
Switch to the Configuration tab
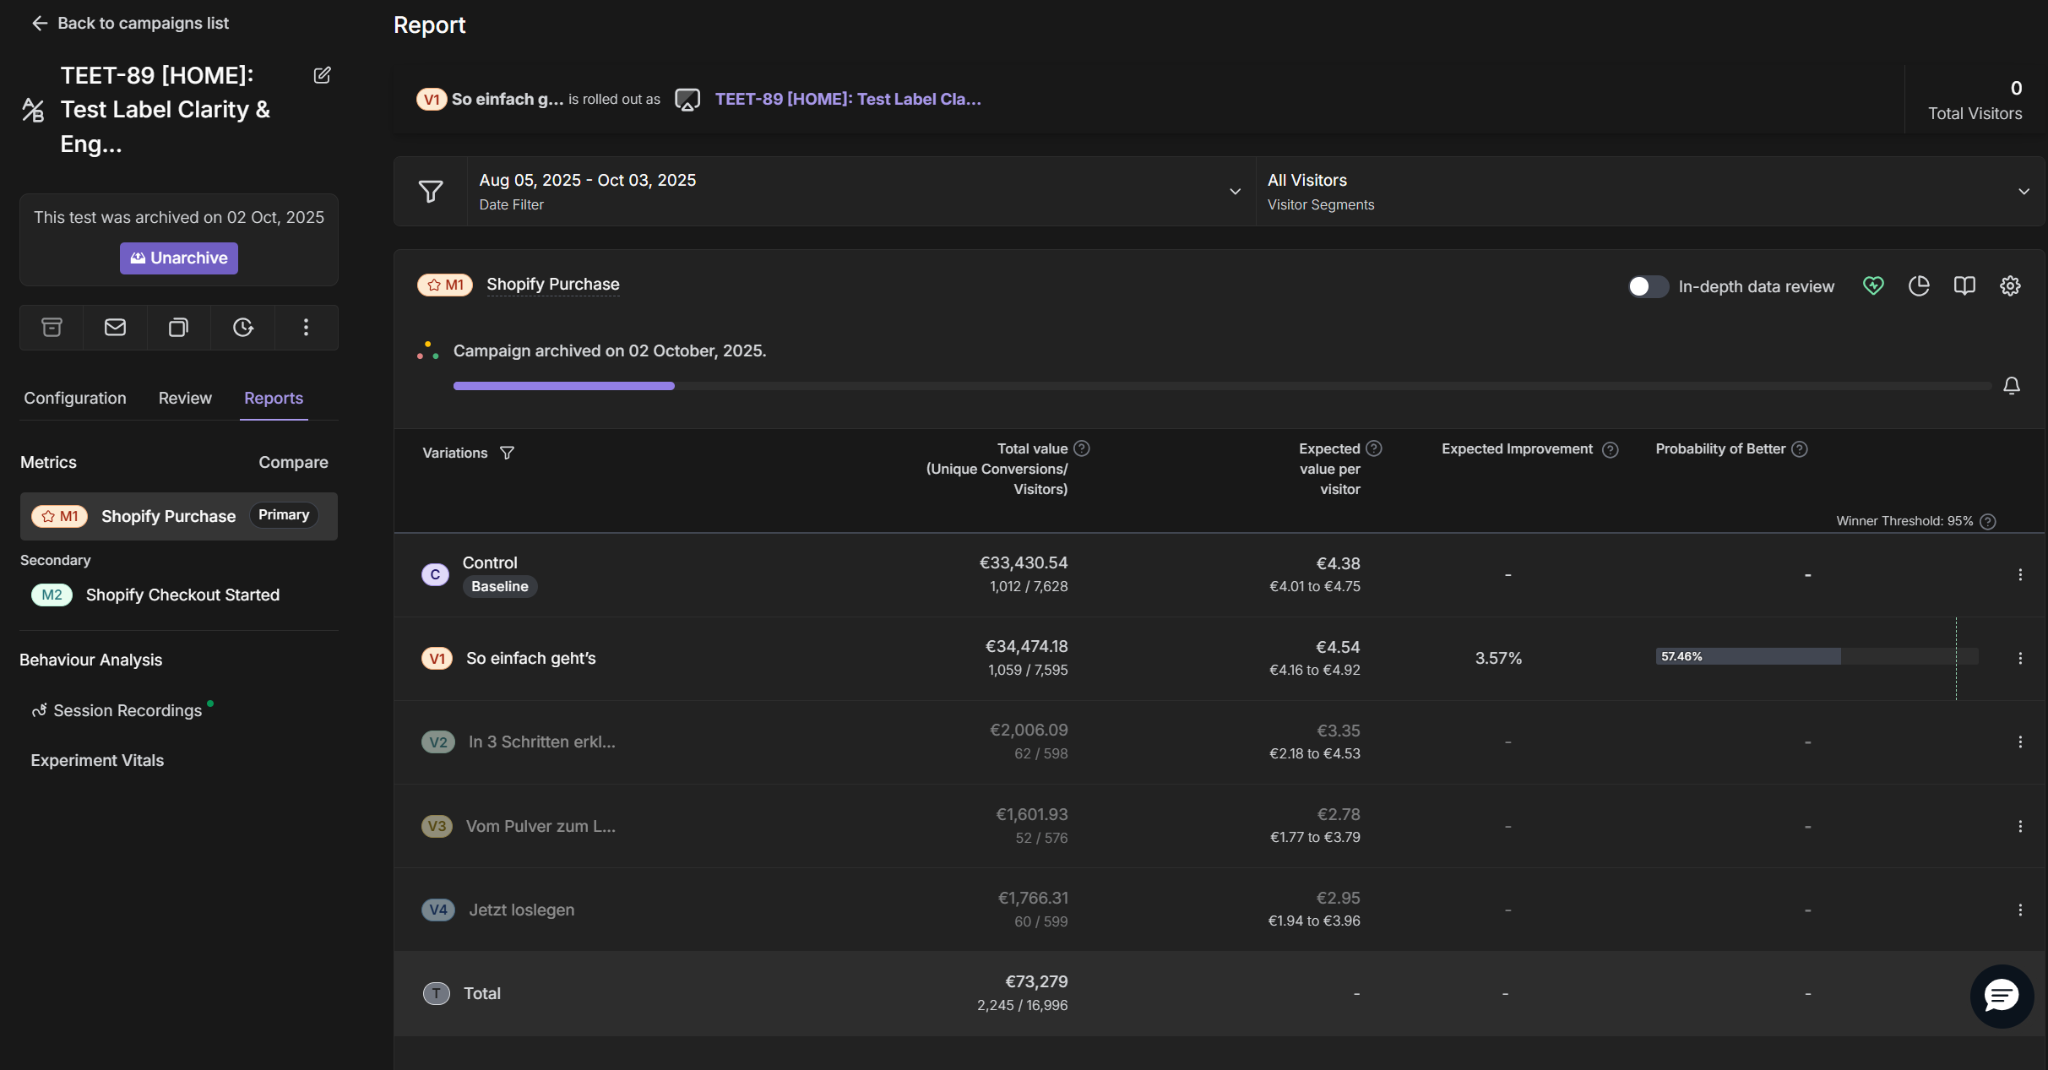pos(74,397)
